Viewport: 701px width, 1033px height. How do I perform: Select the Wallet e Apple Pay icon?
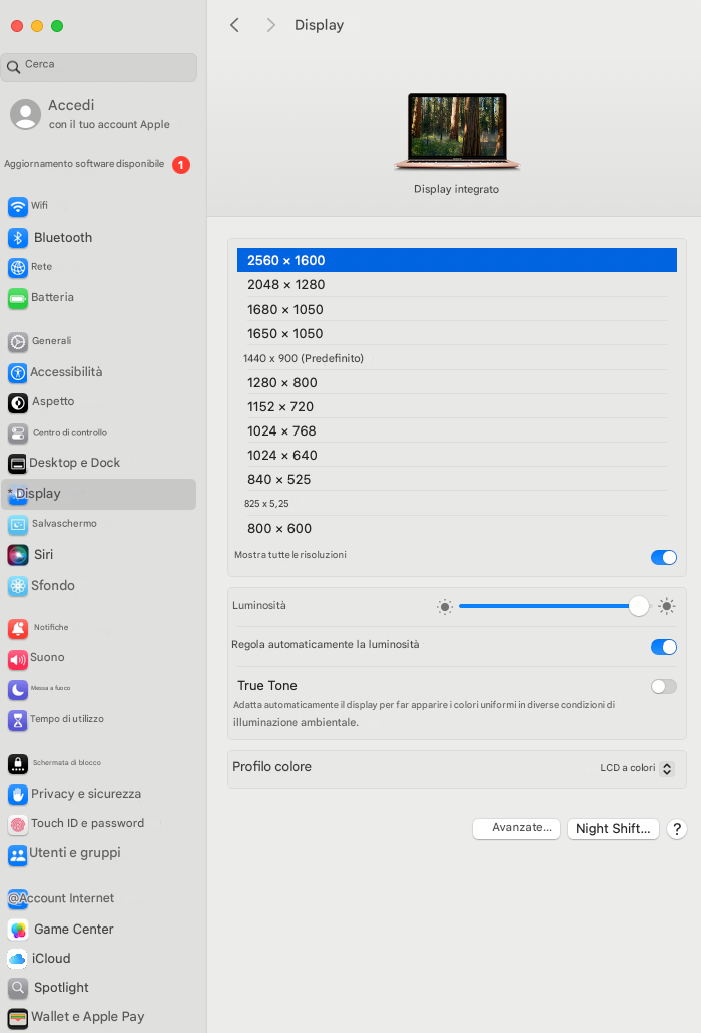[x=18, y=1019]
